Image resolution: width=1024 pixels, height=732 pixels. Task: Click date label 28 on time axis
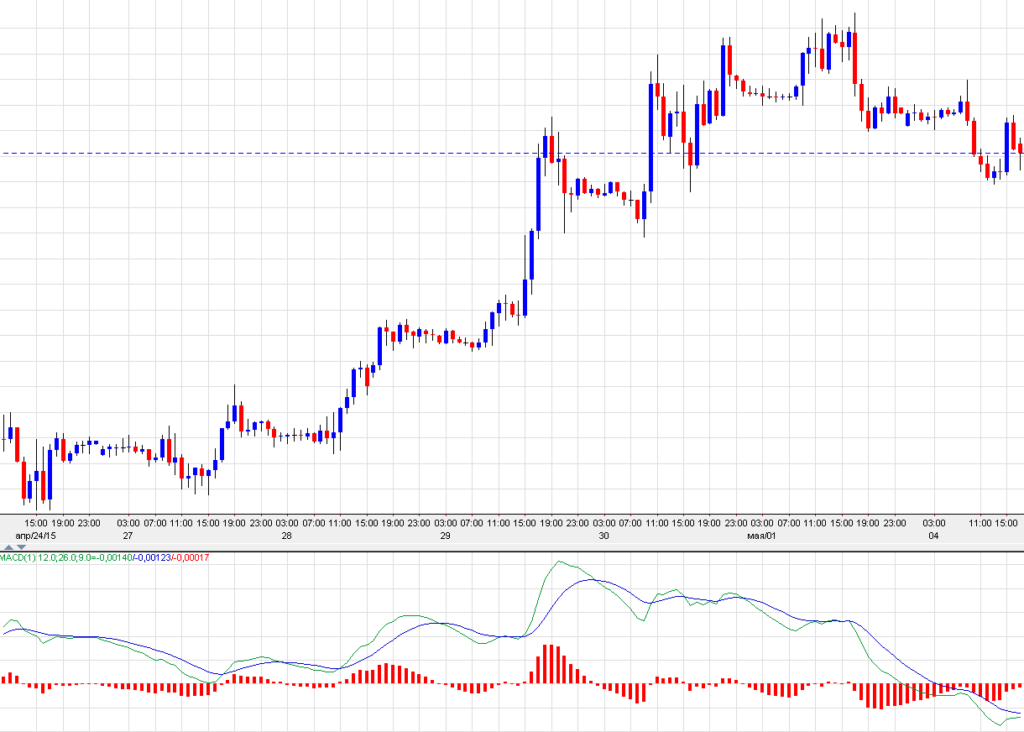pyautogui.click(x=287, y=536)
